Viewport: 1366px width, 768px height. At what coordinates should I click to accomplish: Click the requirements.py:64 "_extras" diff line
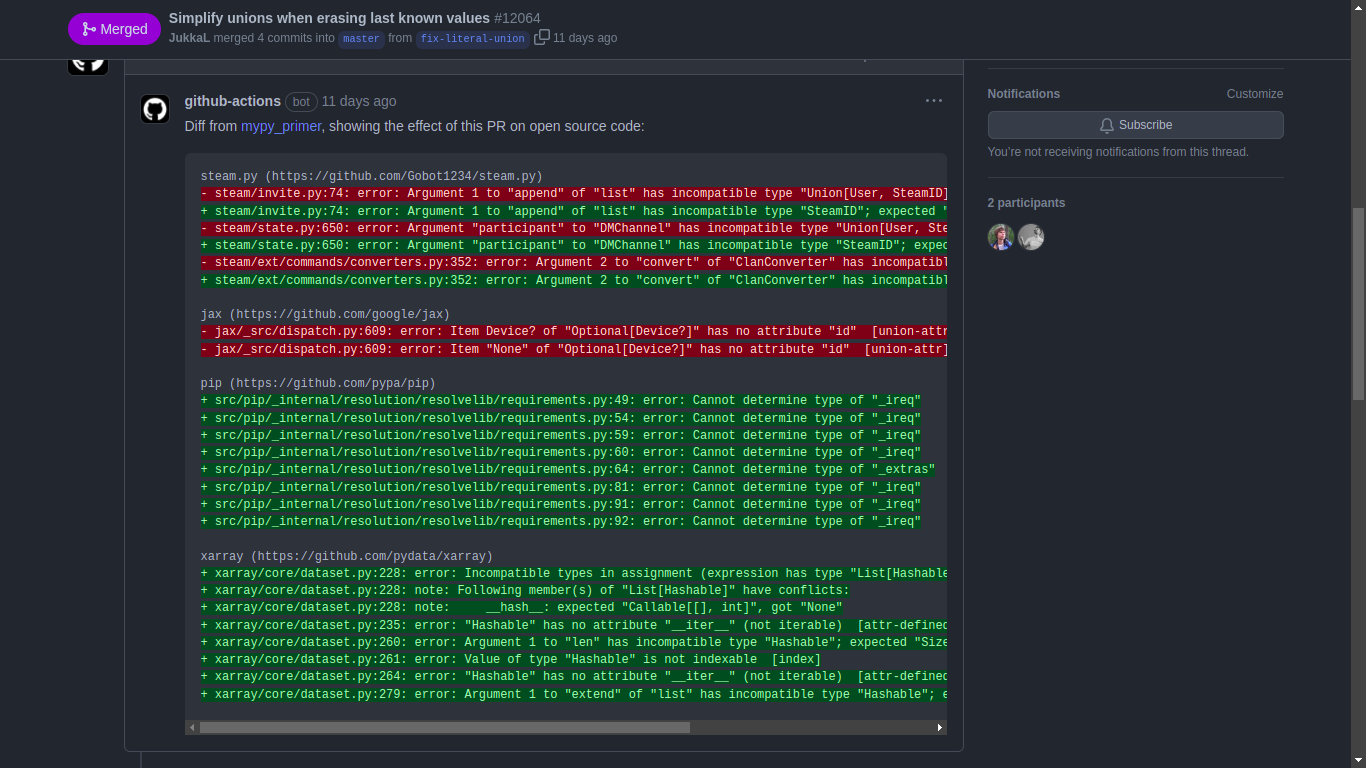pyautogui.click(x=568, y=469)
